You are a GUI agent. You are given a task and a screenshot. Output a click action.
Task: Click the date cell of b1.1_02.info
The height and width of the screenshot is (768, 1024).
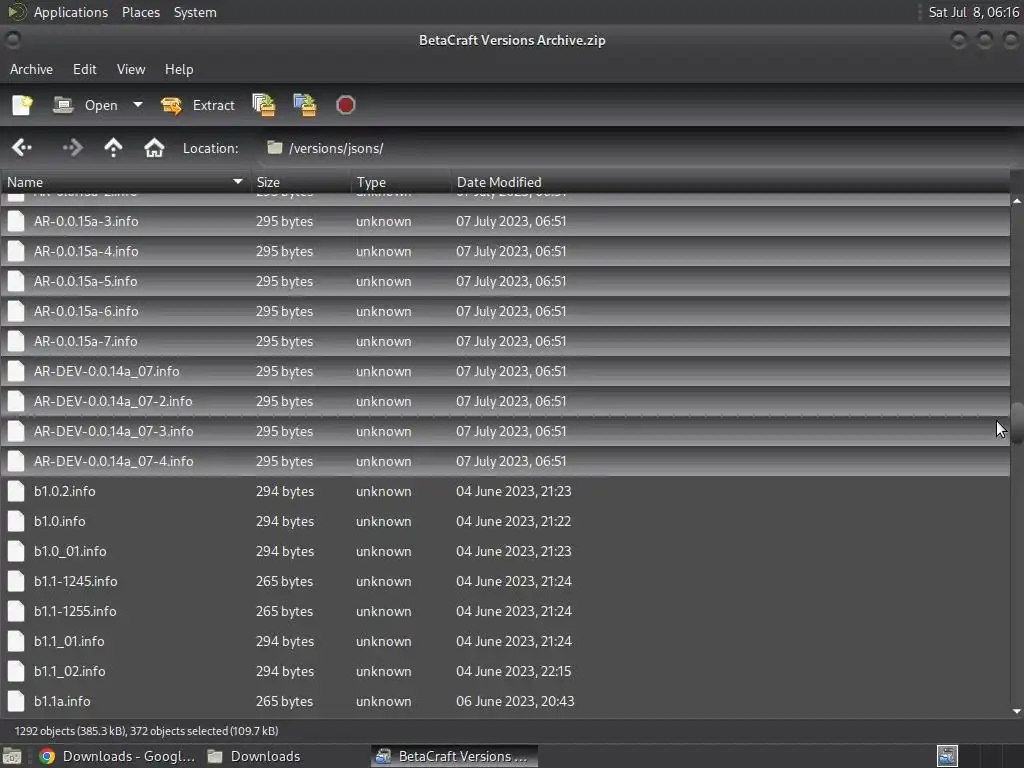tap(513, 671)
